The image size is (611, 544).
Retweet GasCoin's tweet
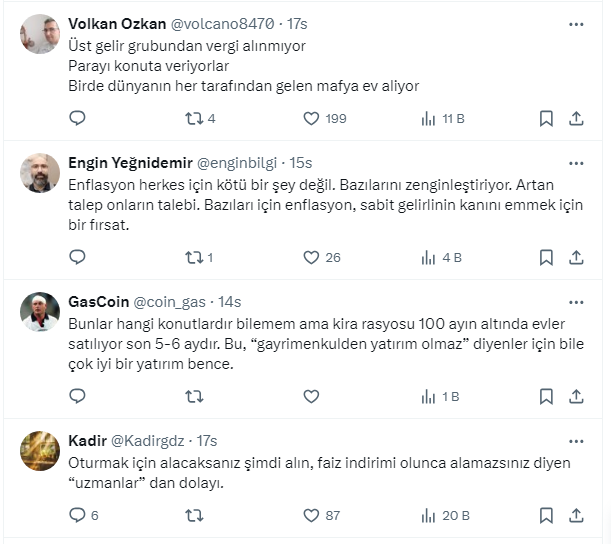tap(194, 396)
